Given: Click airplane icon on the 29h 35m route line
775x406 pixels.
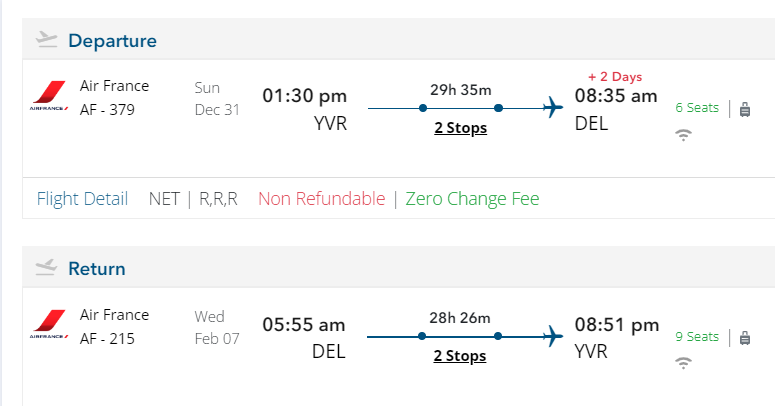Looking at the screenshot, I should click(x=551, y=108).
